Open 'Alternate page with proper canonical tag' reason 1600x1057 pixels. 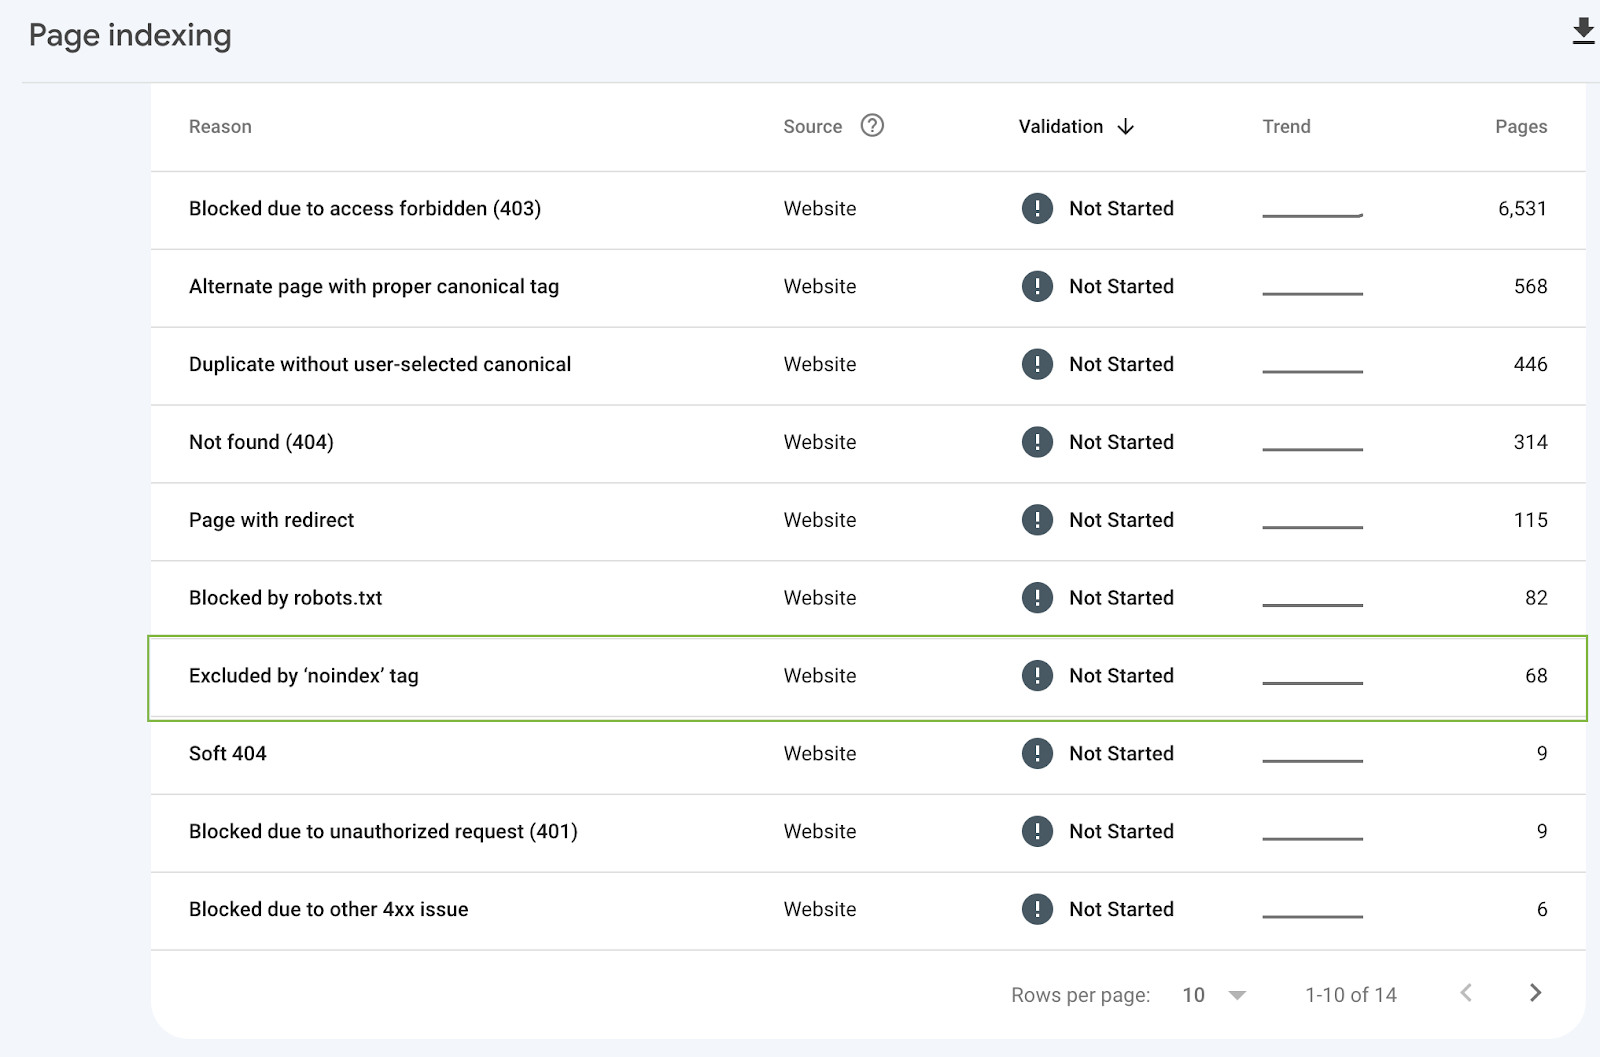tap(374, 287)
